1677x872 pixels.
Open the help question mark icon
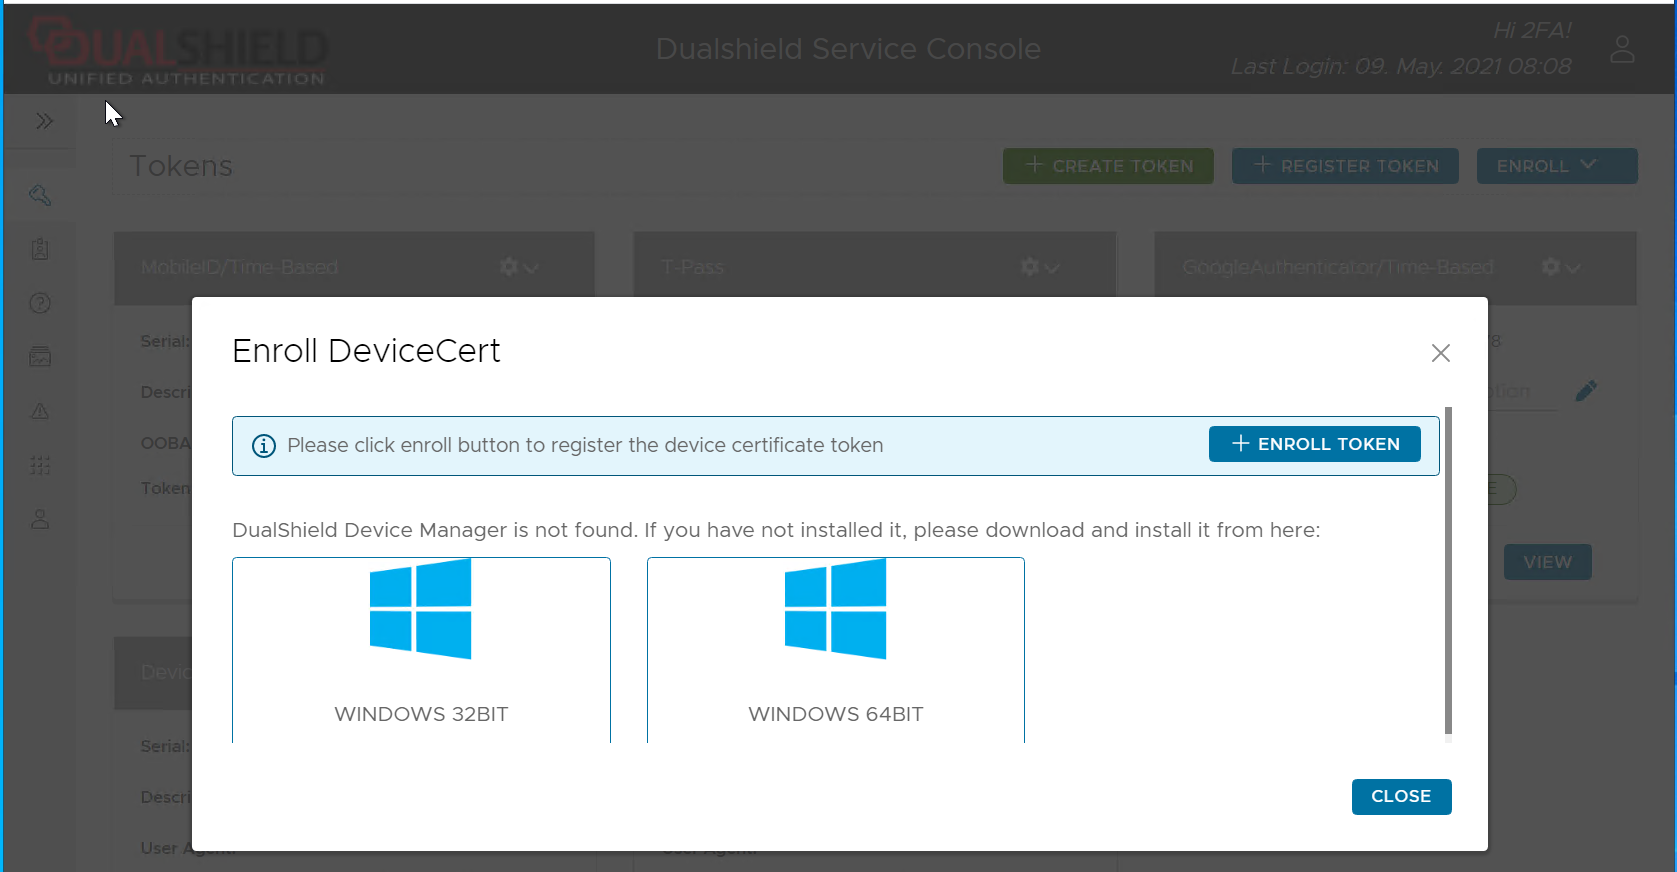[40, 303]
